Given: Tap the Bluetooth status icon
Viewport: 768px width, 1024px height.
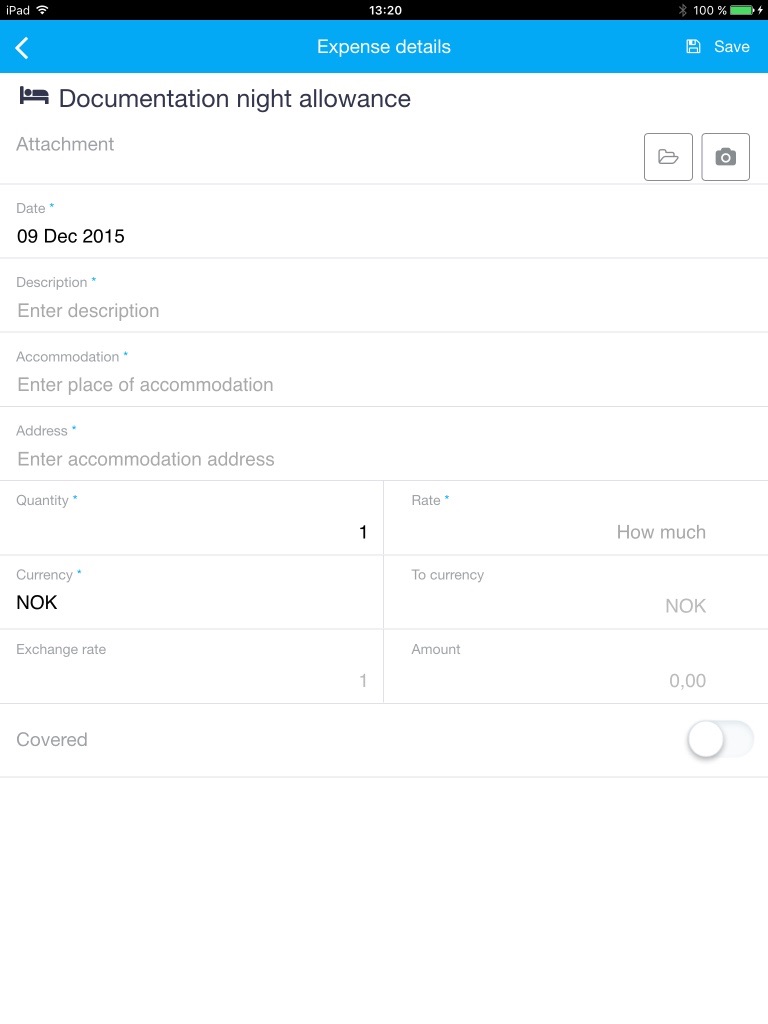Looking at the screenshot, I should (683, 10).
